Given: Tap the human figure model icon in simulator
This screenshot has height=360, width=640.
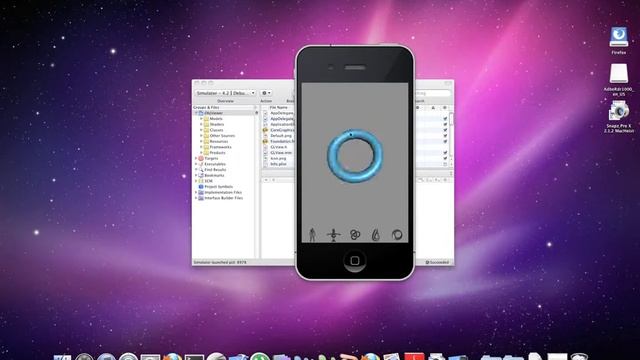Looking at the screenshot, I should (312, 235).
